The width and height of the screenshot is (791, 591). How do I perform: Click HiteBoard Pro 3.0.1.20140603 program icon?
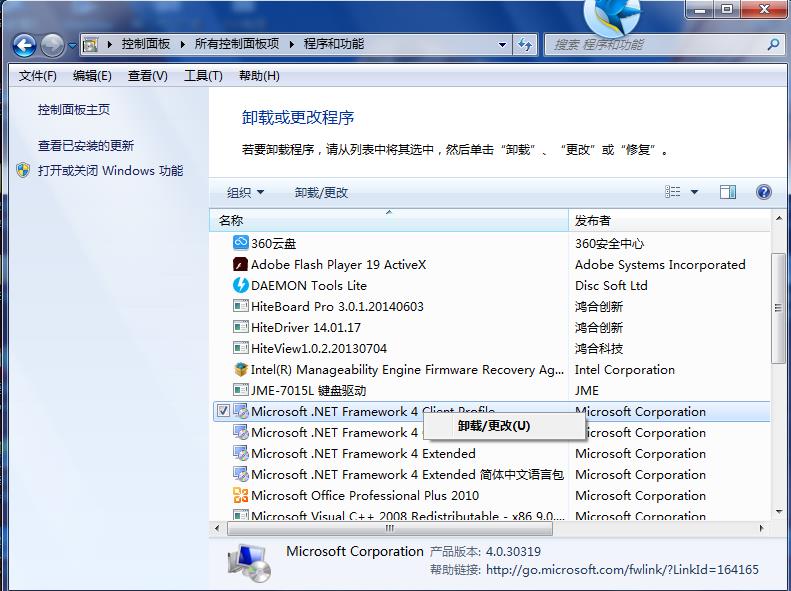(241, 306)
